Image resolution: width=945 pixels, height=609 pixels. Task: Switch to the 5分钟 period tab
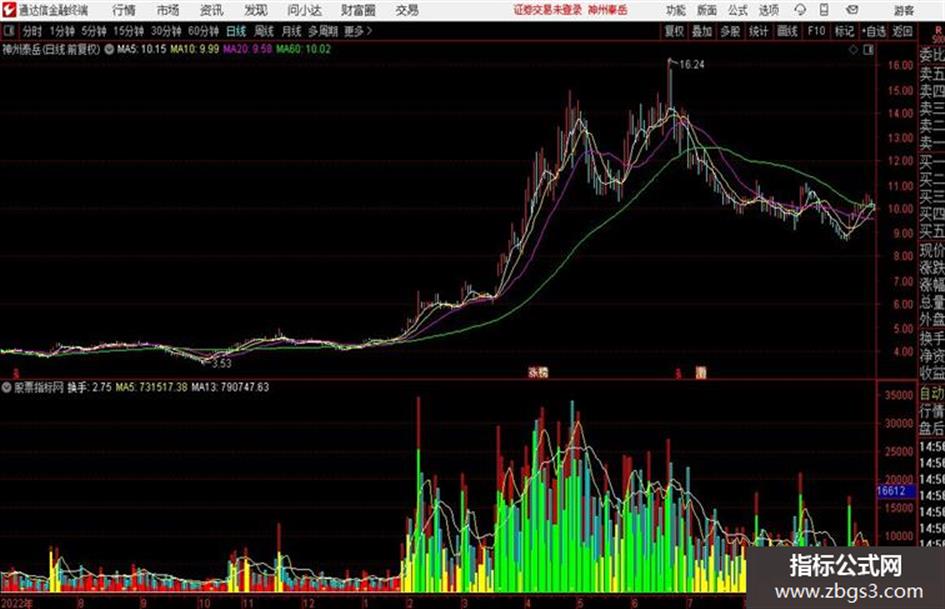pos(94,31)
